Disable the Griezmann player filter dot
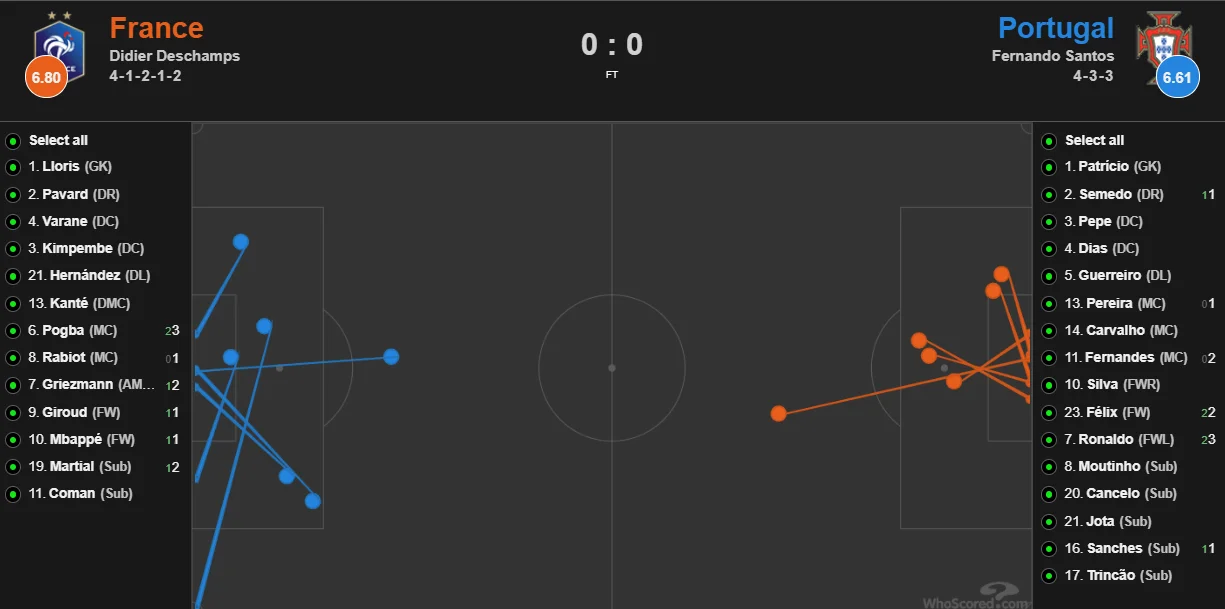 [x=13, y=385]
